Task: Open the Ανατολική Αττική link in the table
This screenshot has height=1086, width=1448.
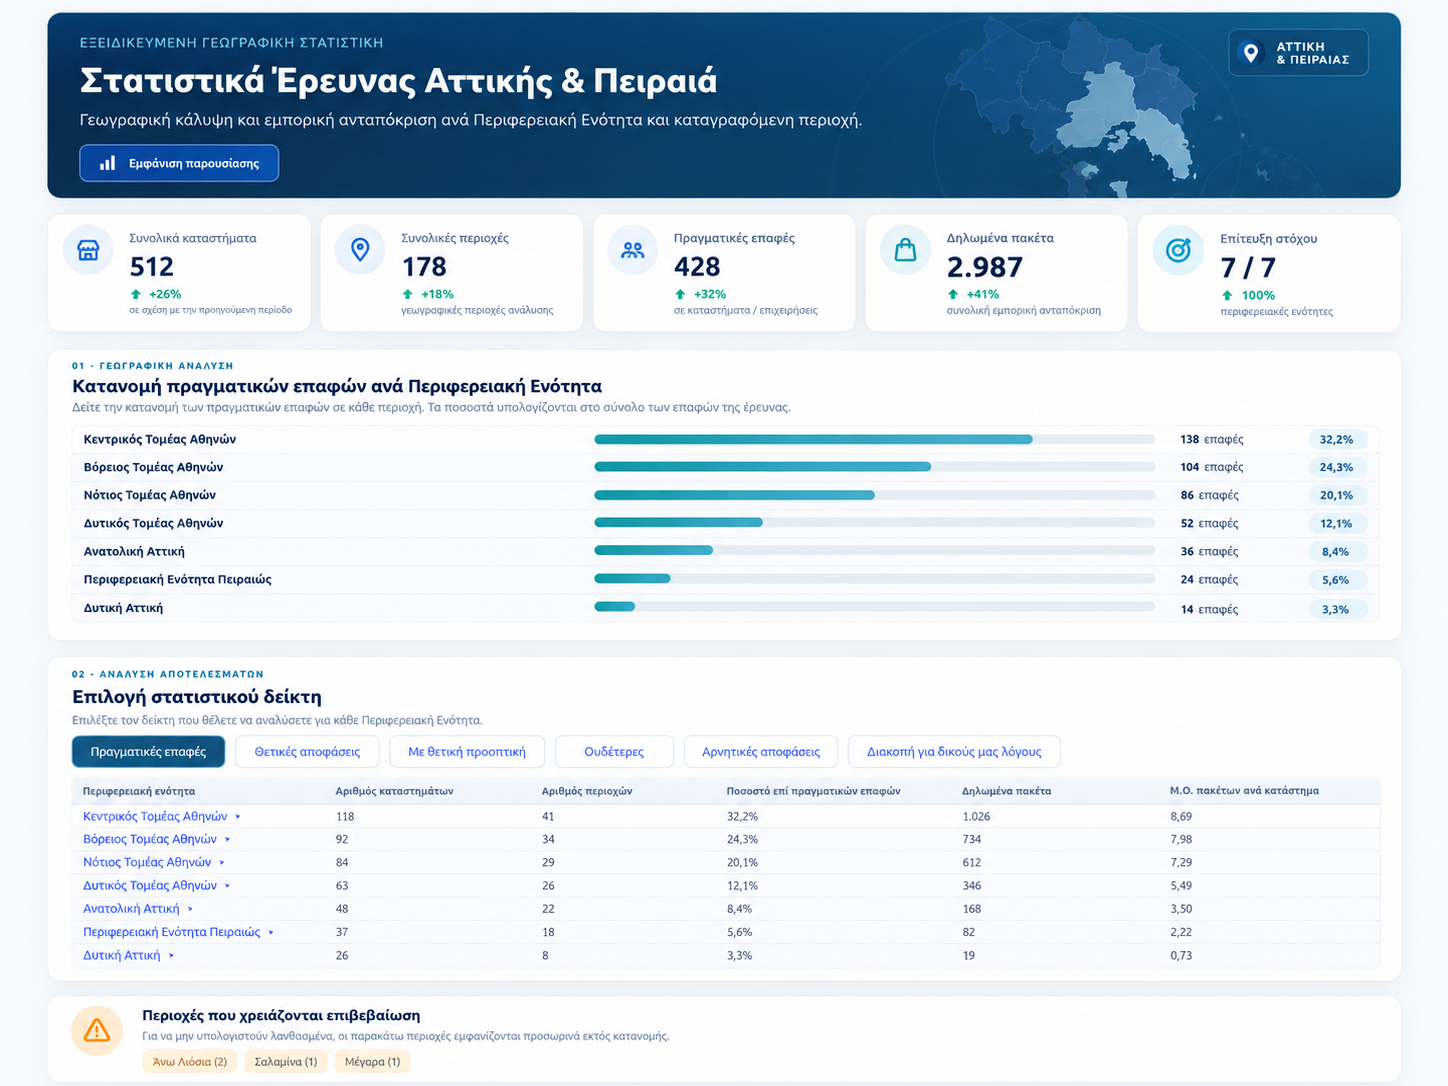Action: pos(131,909)
